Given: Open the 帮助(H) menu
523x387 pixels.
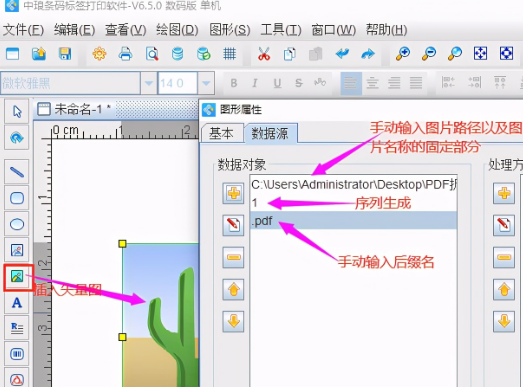Looking at the screenshot, I should click(387, 30).
